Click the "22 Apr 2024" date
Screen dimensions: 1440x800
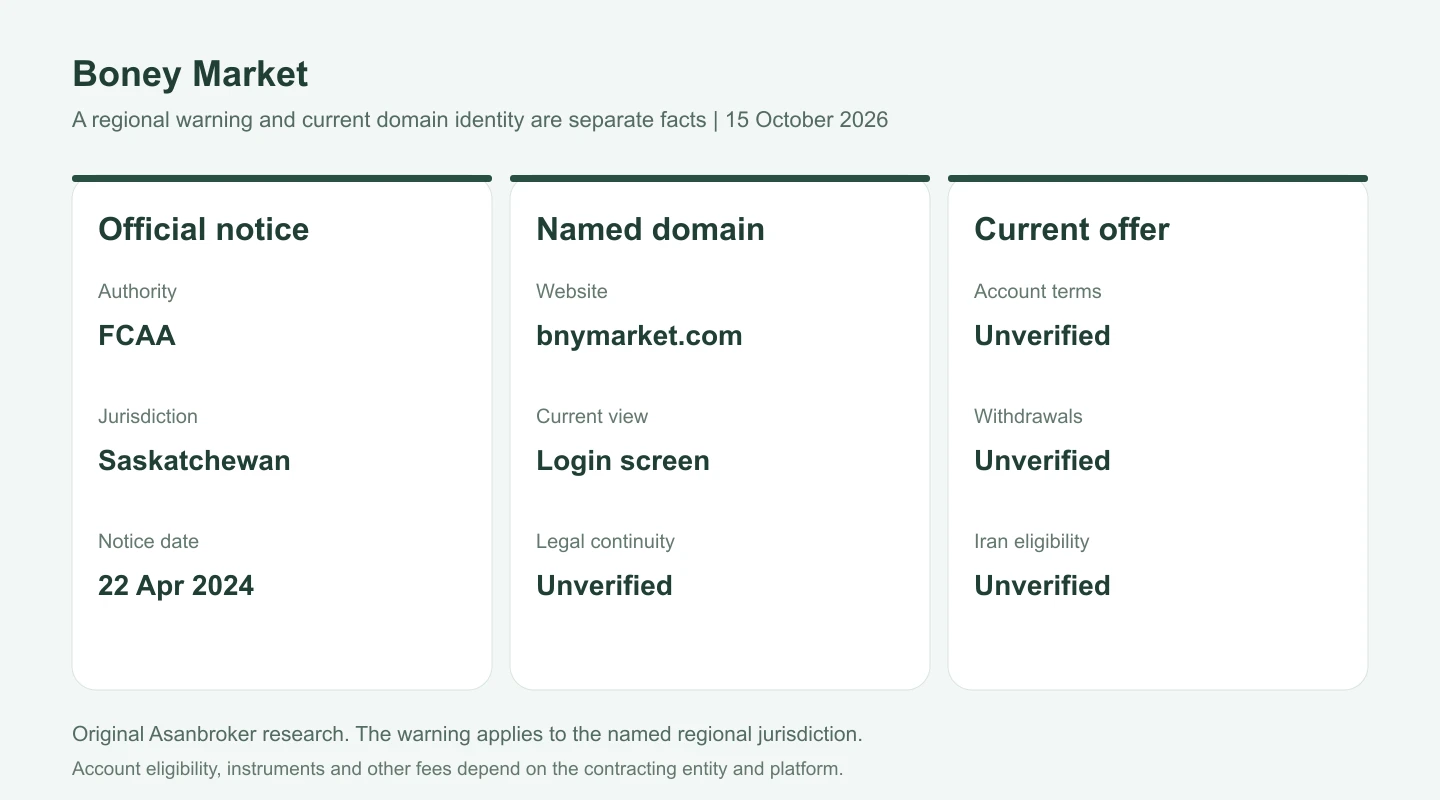click(176, 585)
